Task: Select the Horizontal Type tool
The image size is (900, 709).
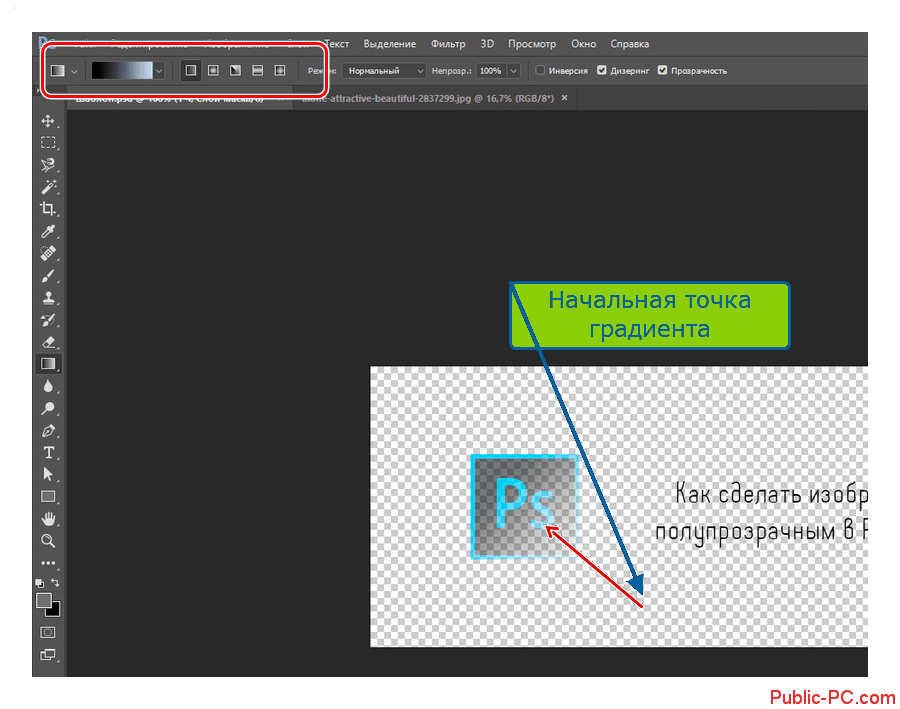Action: coord(48,452)
